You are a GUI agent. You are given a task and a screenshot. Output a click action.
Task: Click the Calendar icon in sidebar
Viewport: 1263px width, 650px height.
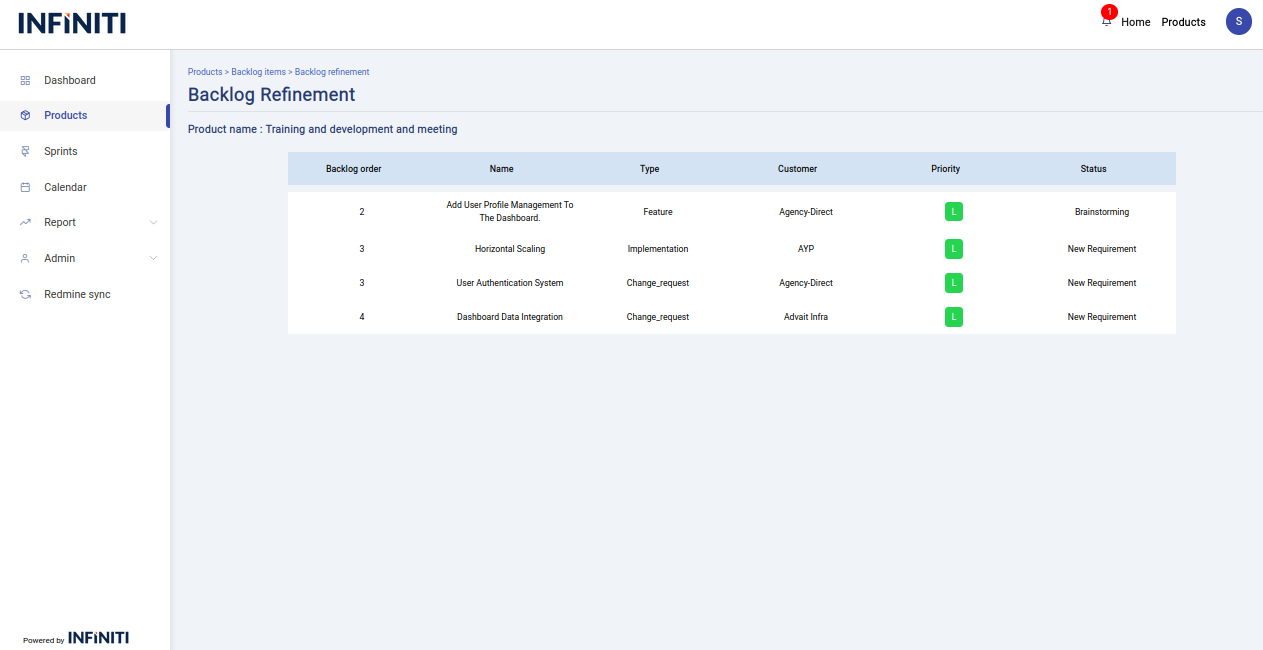click(x=26, y=187)
